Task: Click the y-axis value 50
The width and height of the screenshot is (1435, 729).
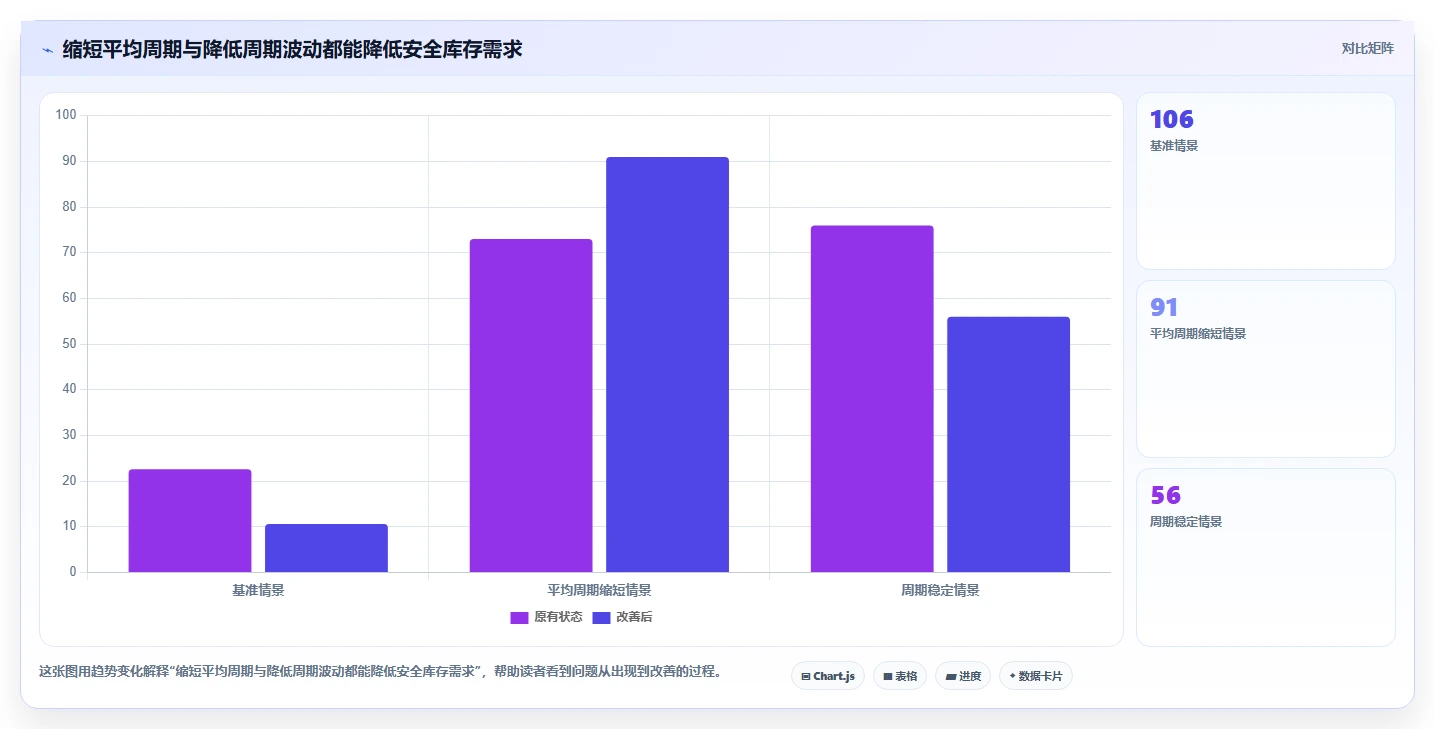Action: [x=69, y=344]
